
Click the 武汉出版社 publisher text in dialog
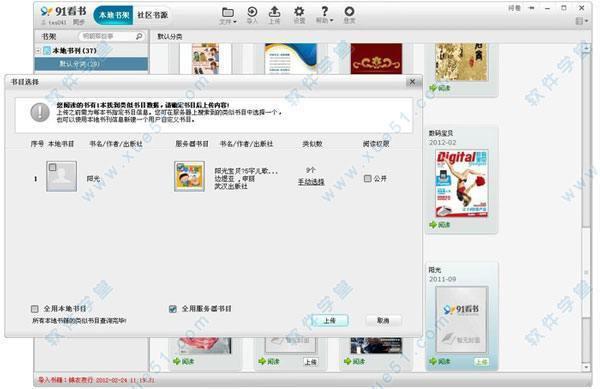[x=231, y=187]
